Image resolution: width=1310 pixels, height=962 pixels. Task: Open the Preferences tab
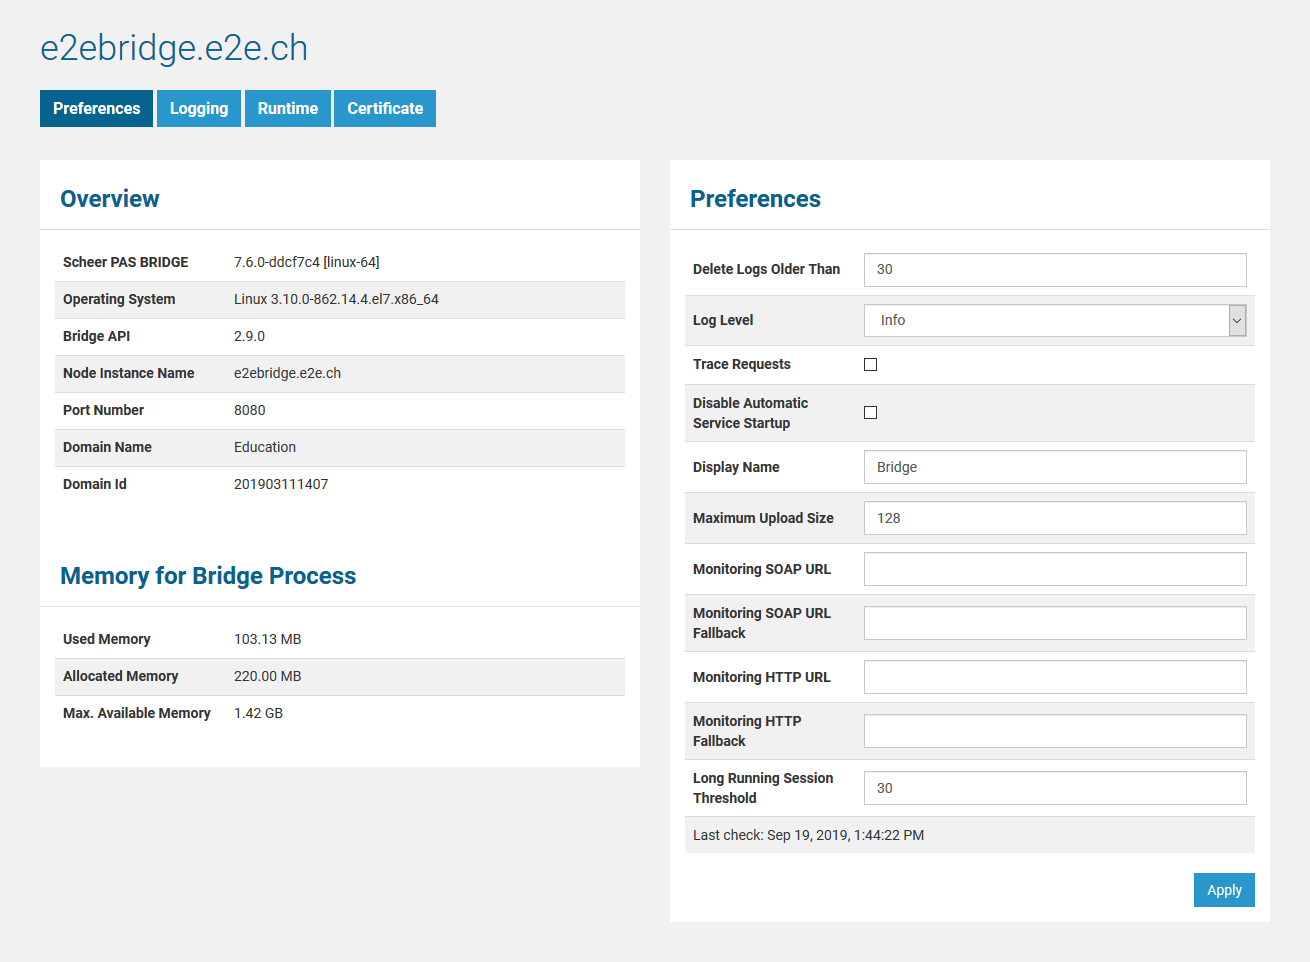pos(96,108)
